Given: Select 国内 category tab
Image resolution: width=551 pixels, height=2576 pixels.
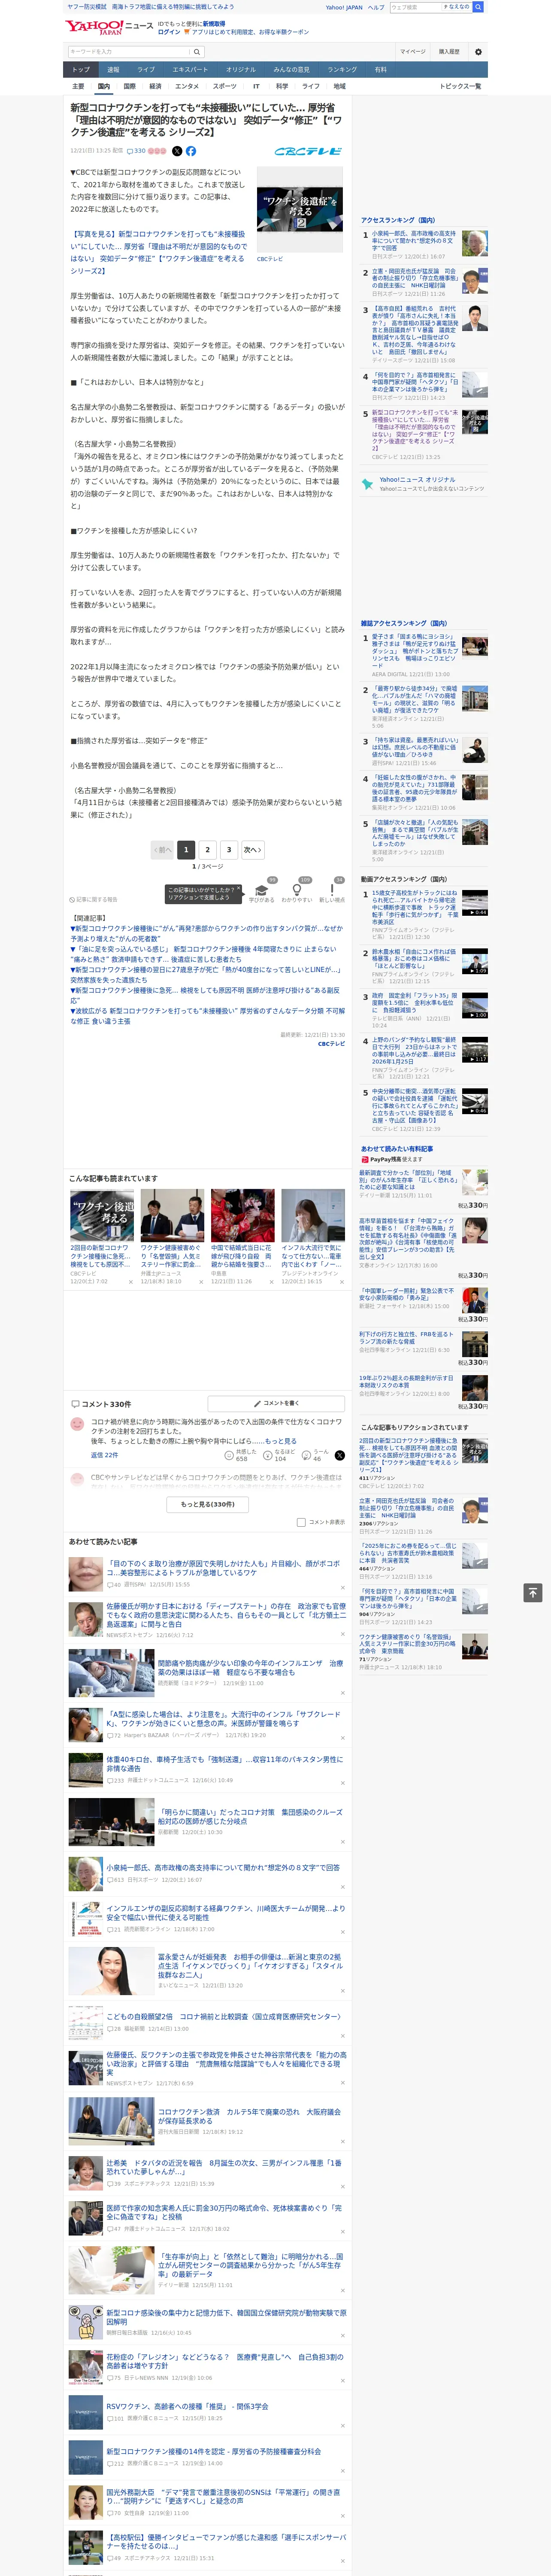Looking at the screenshot, I should tap(104, 86).
